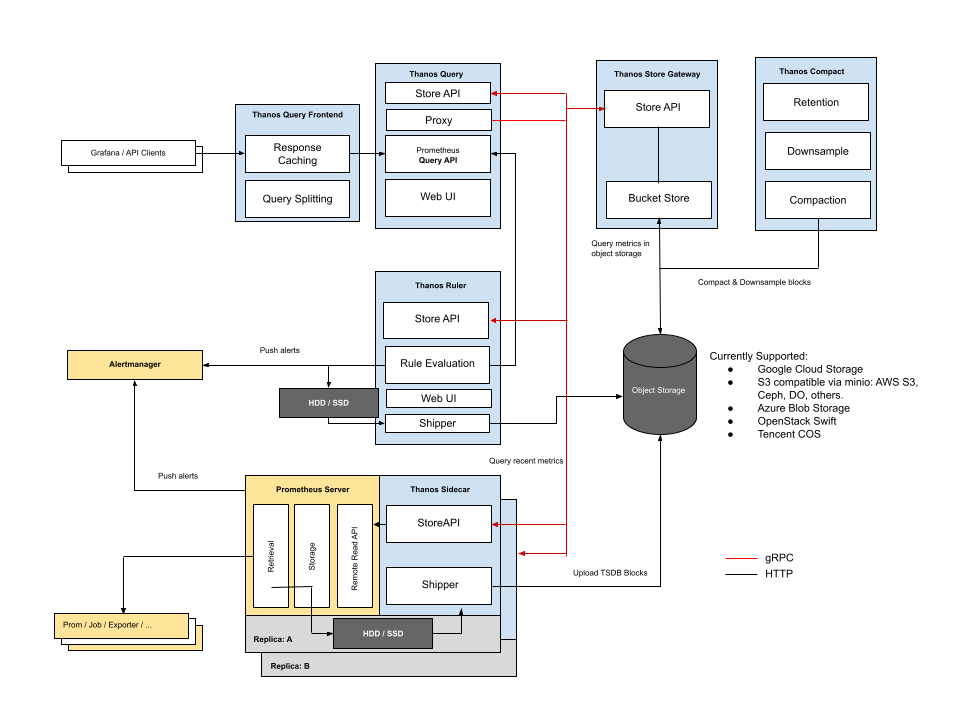
Task: Click the Store API button in Thanos Query
Action: pos(438,92)
